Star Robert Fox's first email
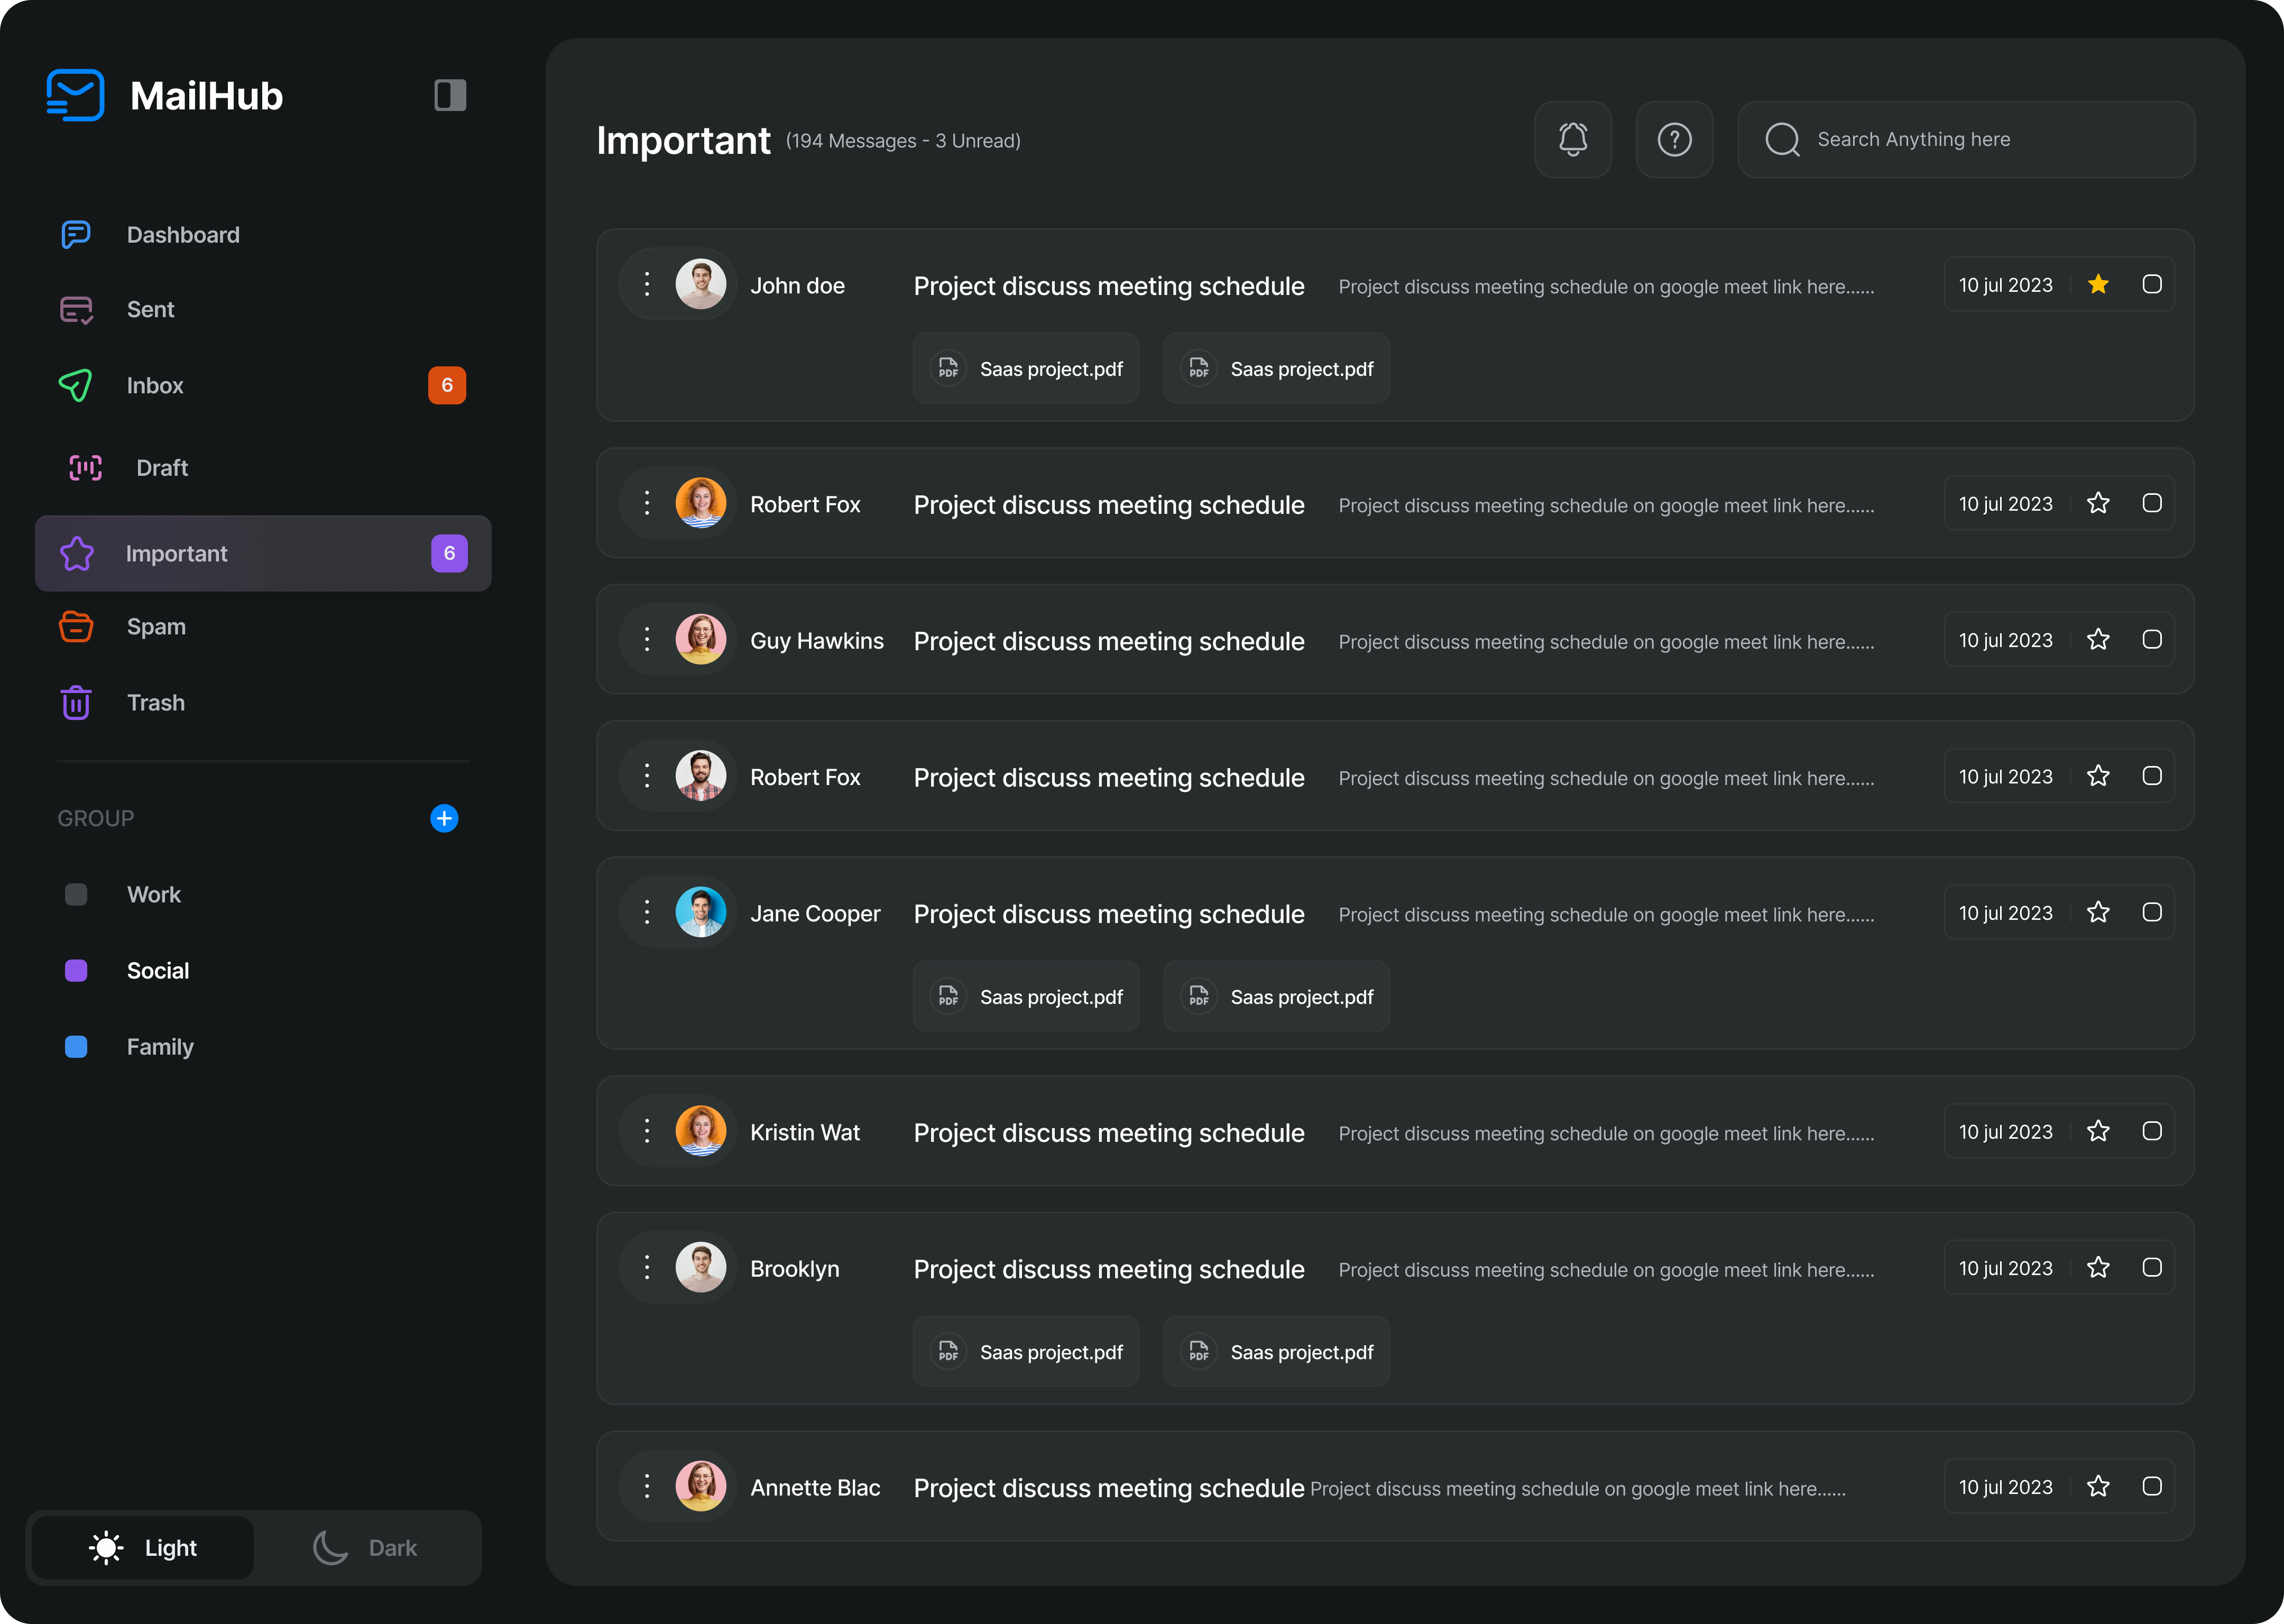The image size is (2284, 1624). pos(2099,503)
